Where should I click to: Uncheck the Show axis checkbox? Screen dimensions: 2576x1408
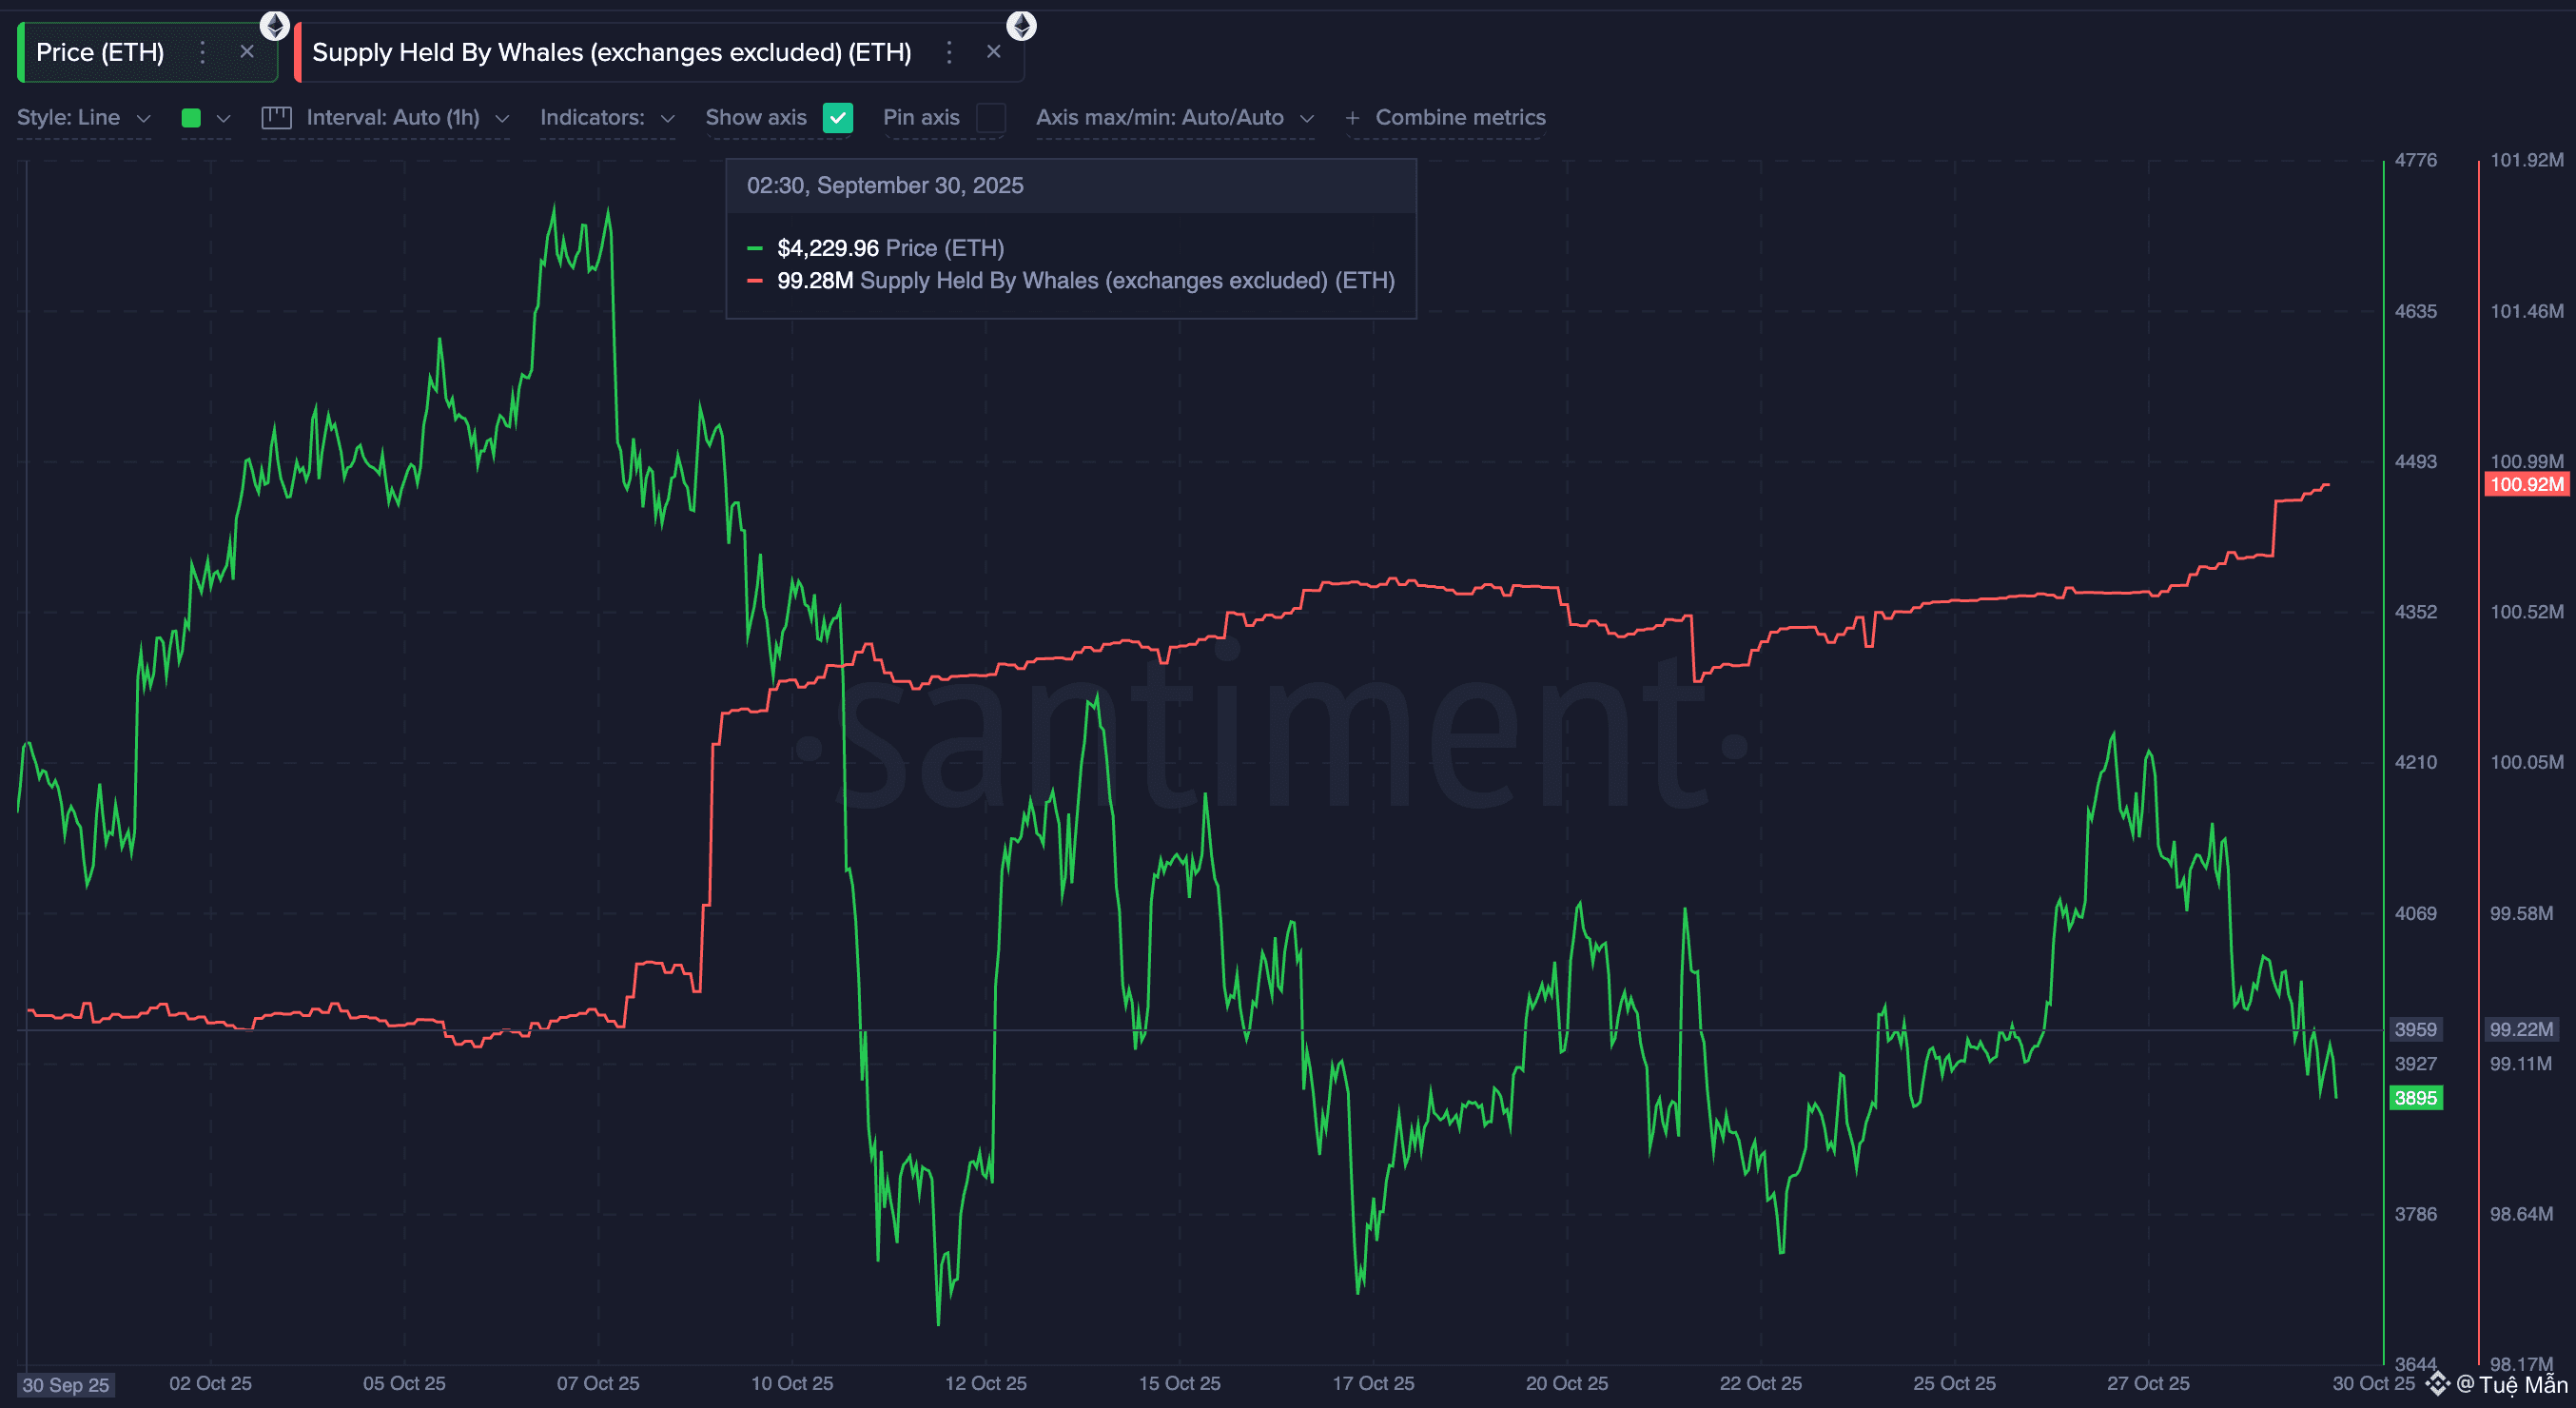[837, 118]
